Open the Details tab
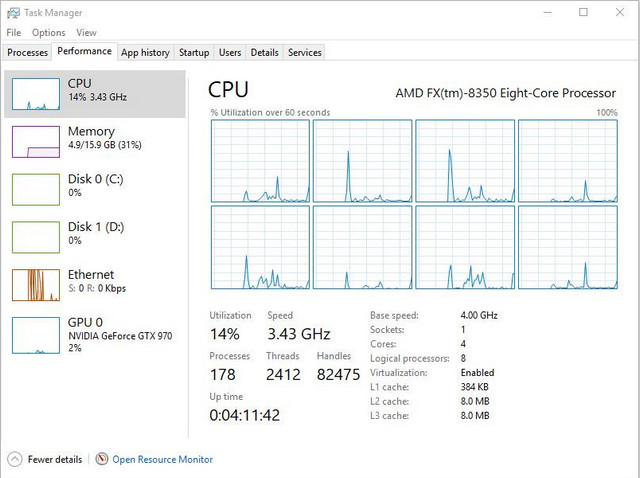The height and width of the screenshot is (478, 640). click(x=264, y=52)
